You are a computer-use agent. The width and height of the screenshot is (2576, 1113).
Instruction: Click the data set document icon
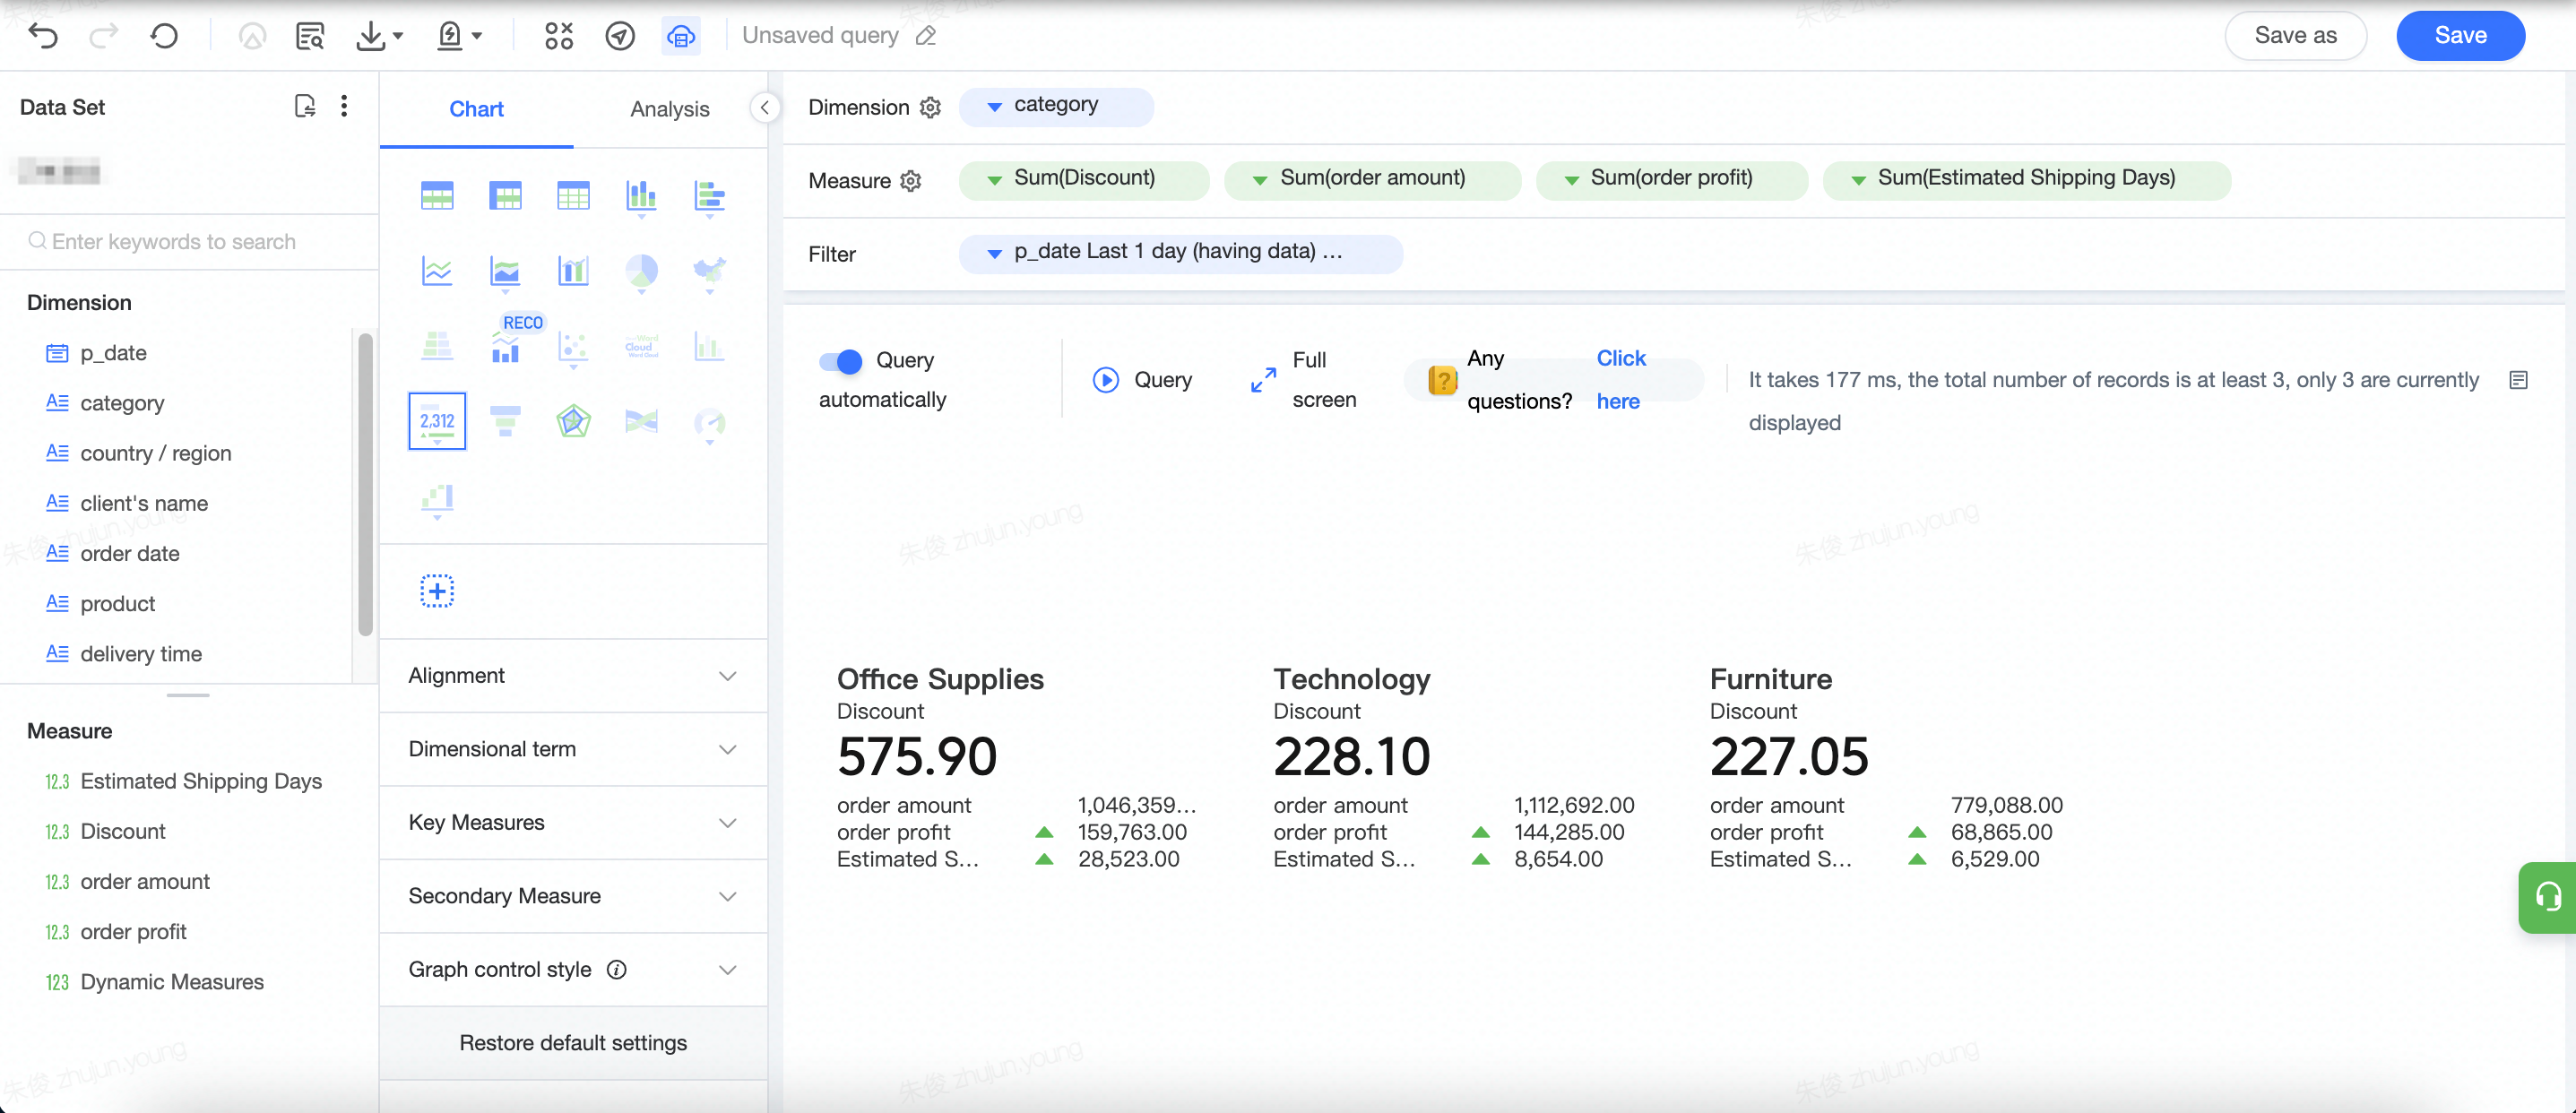coord(305,106)
